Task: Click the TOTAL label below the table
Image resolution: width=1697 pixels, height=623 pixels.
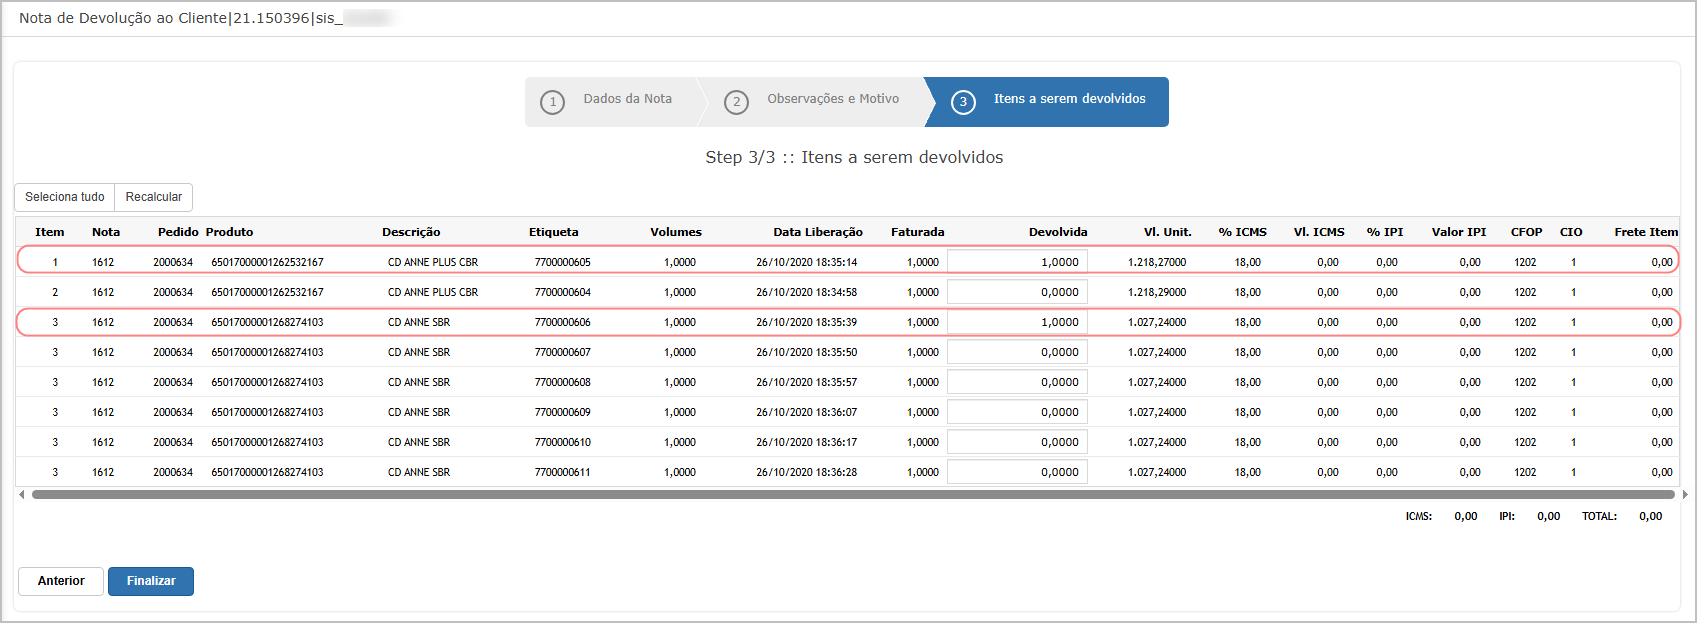Action: [x=1599, y=516]
